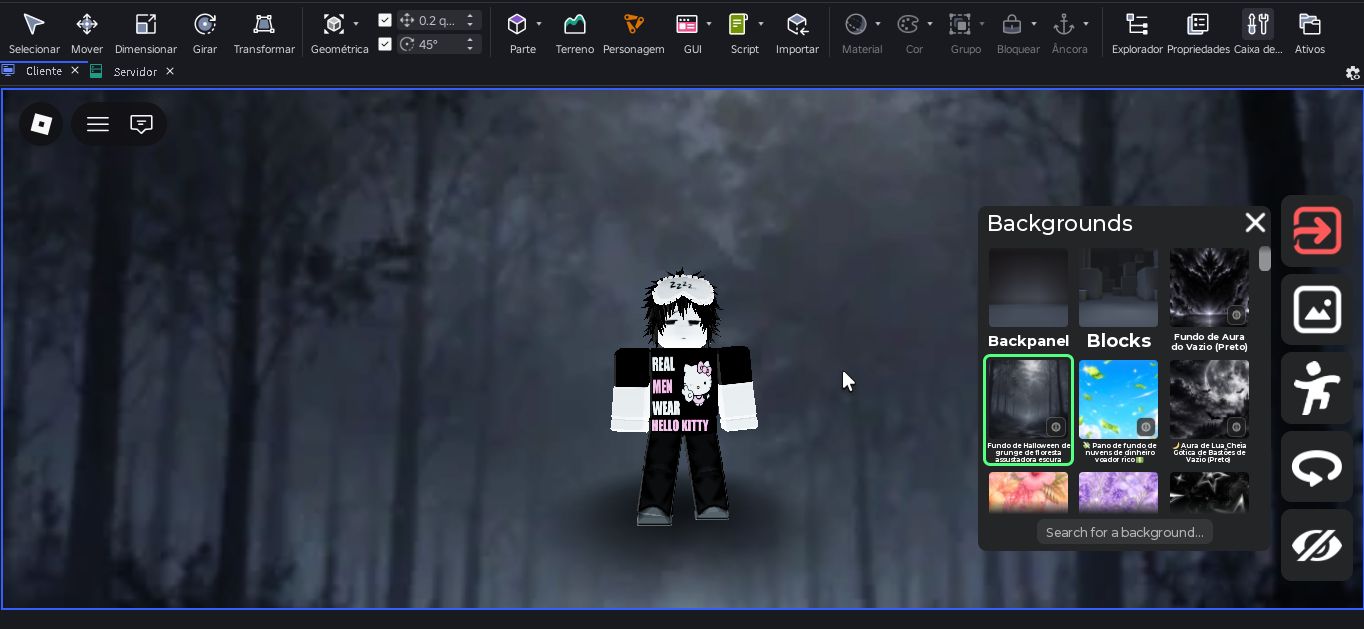Click the GUI icon
The width and height of the screenshot is (1364, 629).
pos(687,24)
